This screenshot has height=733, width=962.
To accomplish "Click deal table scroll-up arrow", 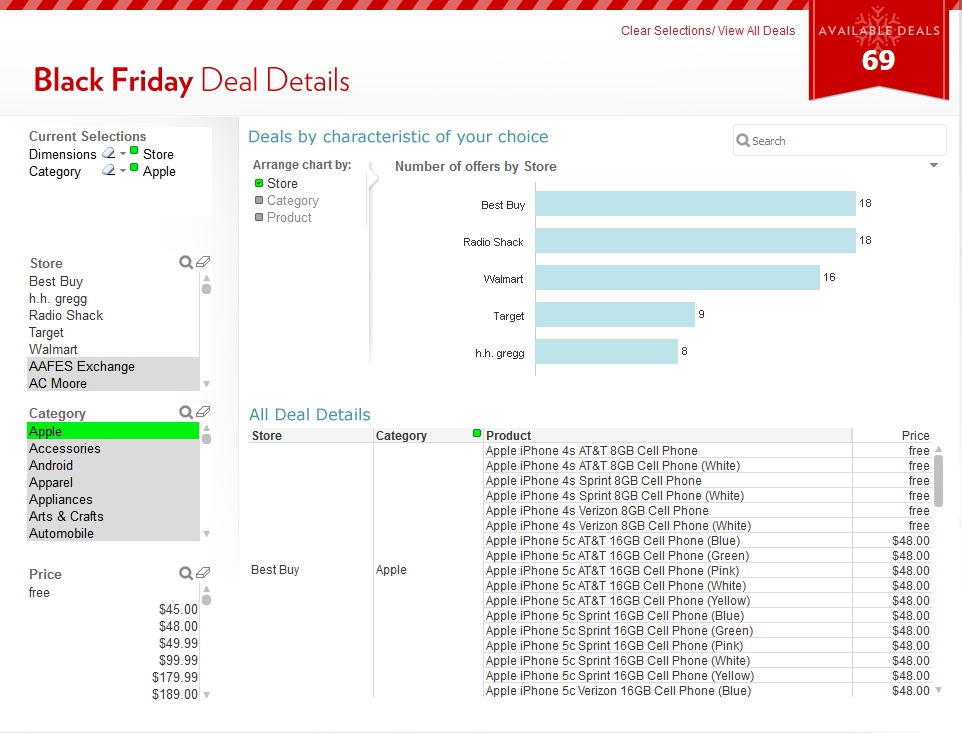I will pos(939,450).
